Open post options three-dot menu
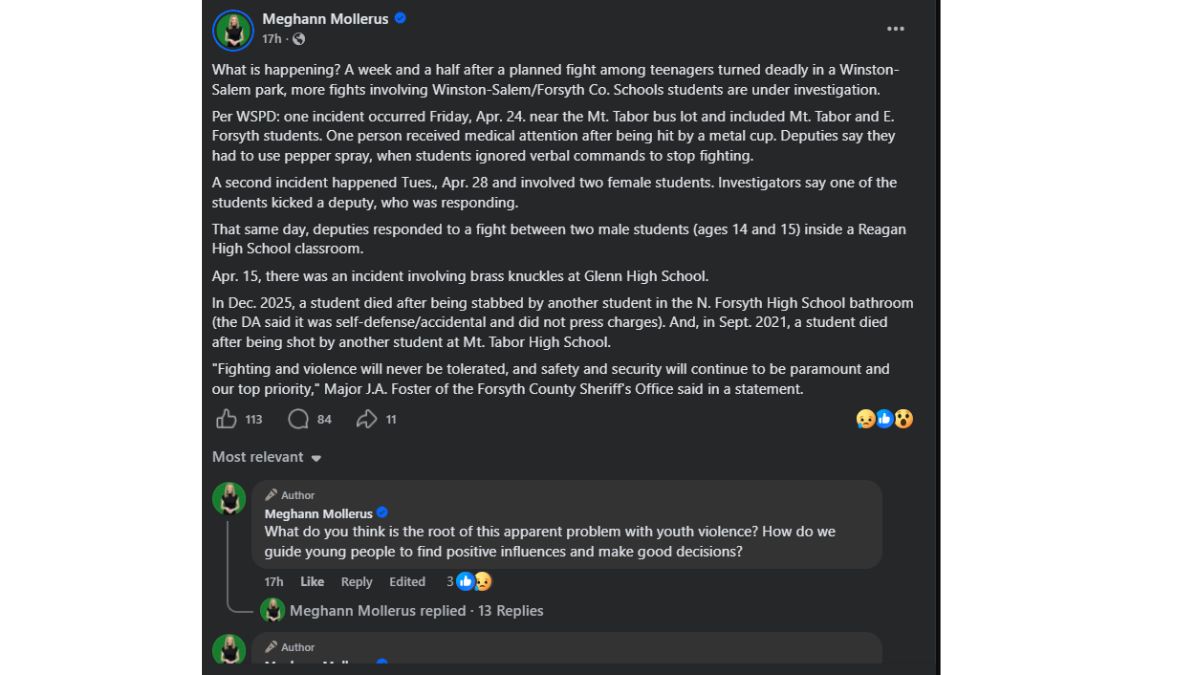The image size is (1200, 675). (x=895, y=29)
